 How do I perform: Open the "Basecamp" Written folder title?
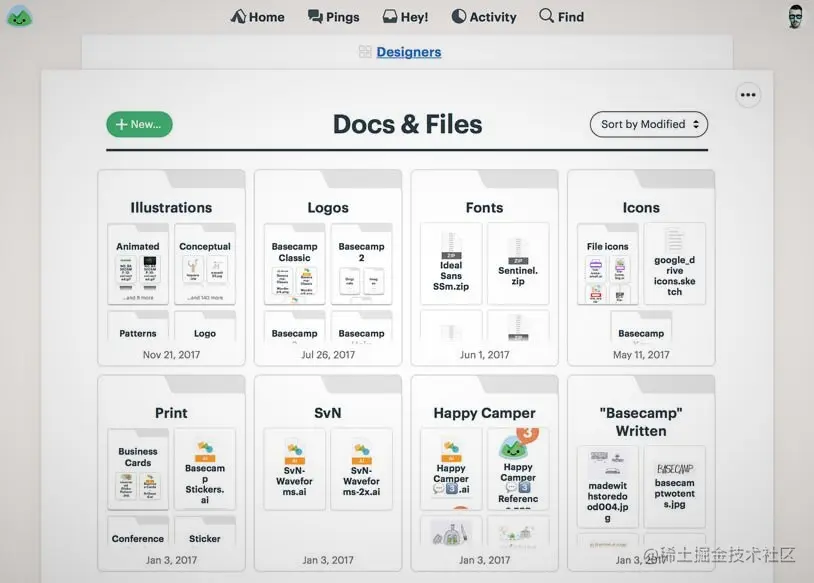[641, 422]
